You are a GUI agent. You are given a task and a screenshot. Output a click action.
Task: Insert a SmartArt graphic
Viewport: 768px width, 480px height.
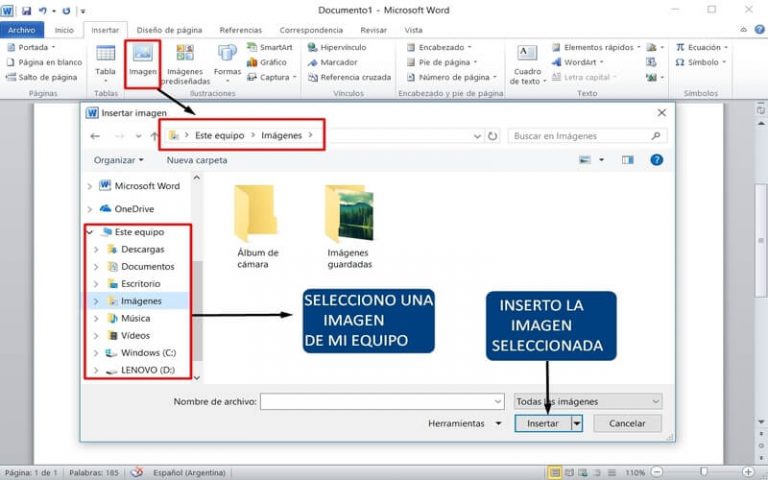pyautogui.click(x=270, y=48)
